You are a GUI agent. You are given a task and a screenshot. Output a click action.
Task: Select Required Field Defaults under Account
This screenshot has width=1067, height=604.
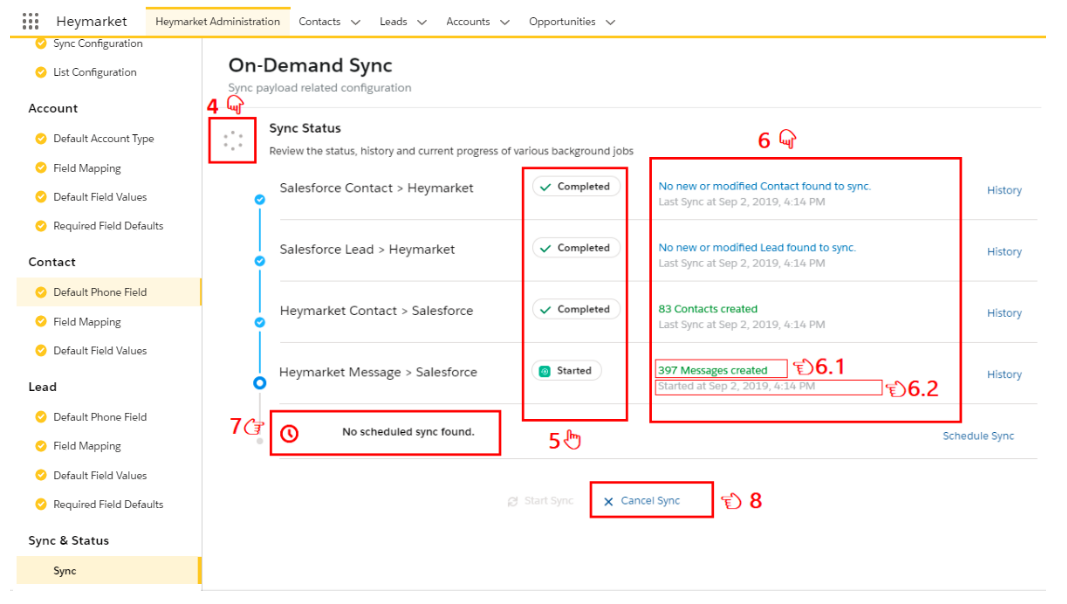[108, 226]
